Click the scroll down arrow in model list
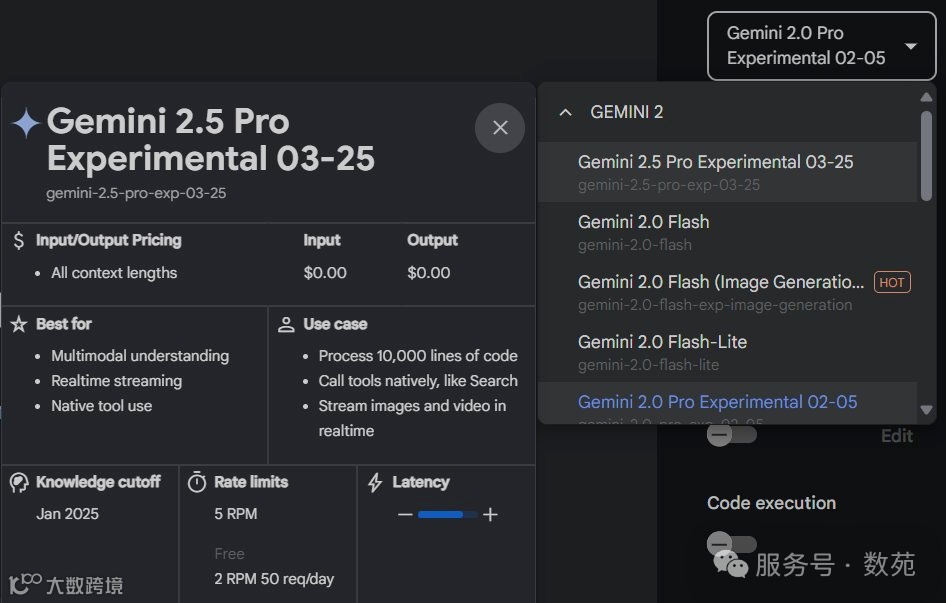The image size is (946, 603). [926, 410]
